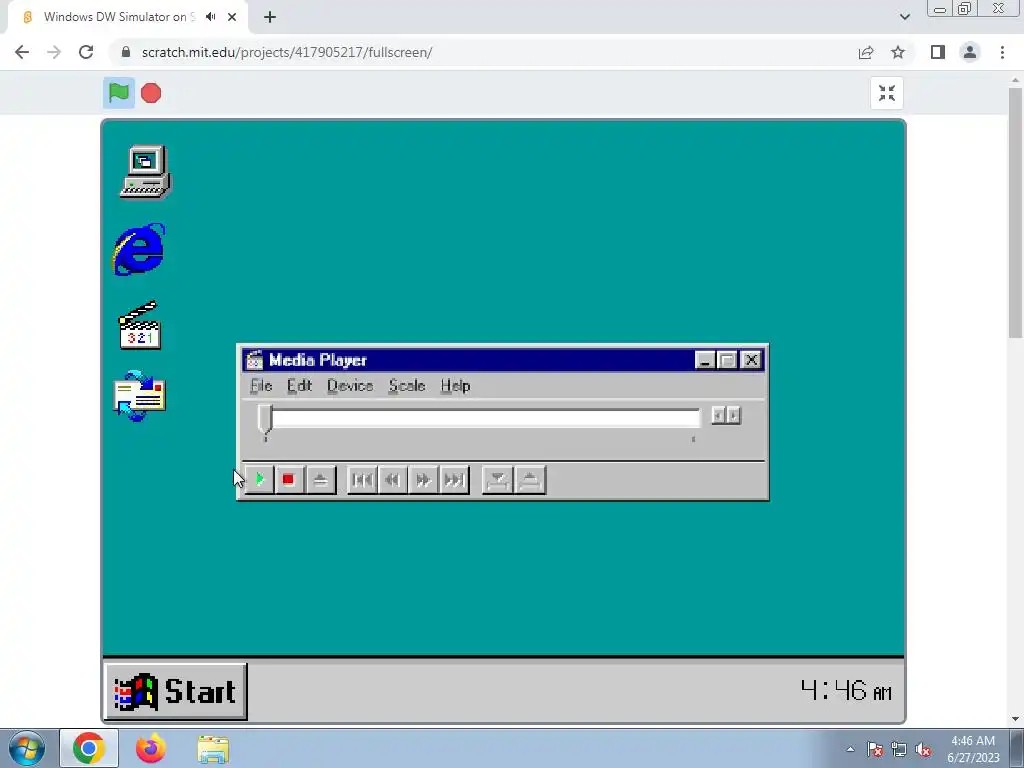Open the Windows 7 Start orb
The width and height of the screenshot is (1024, 768).
tap(27, 748)
